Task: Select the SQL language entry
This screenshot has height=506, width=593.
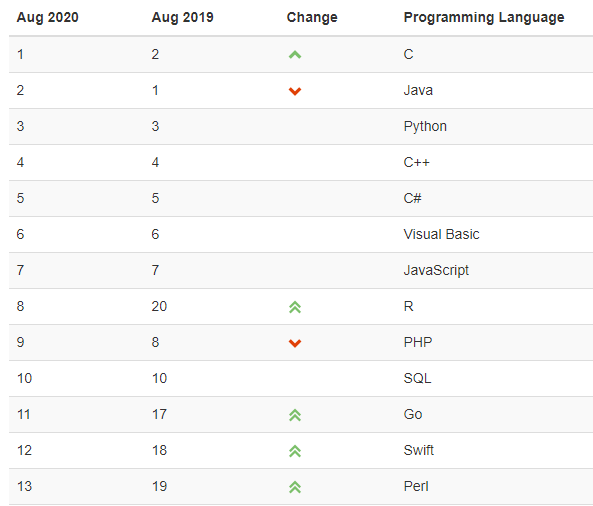Action: coord(417,378)
